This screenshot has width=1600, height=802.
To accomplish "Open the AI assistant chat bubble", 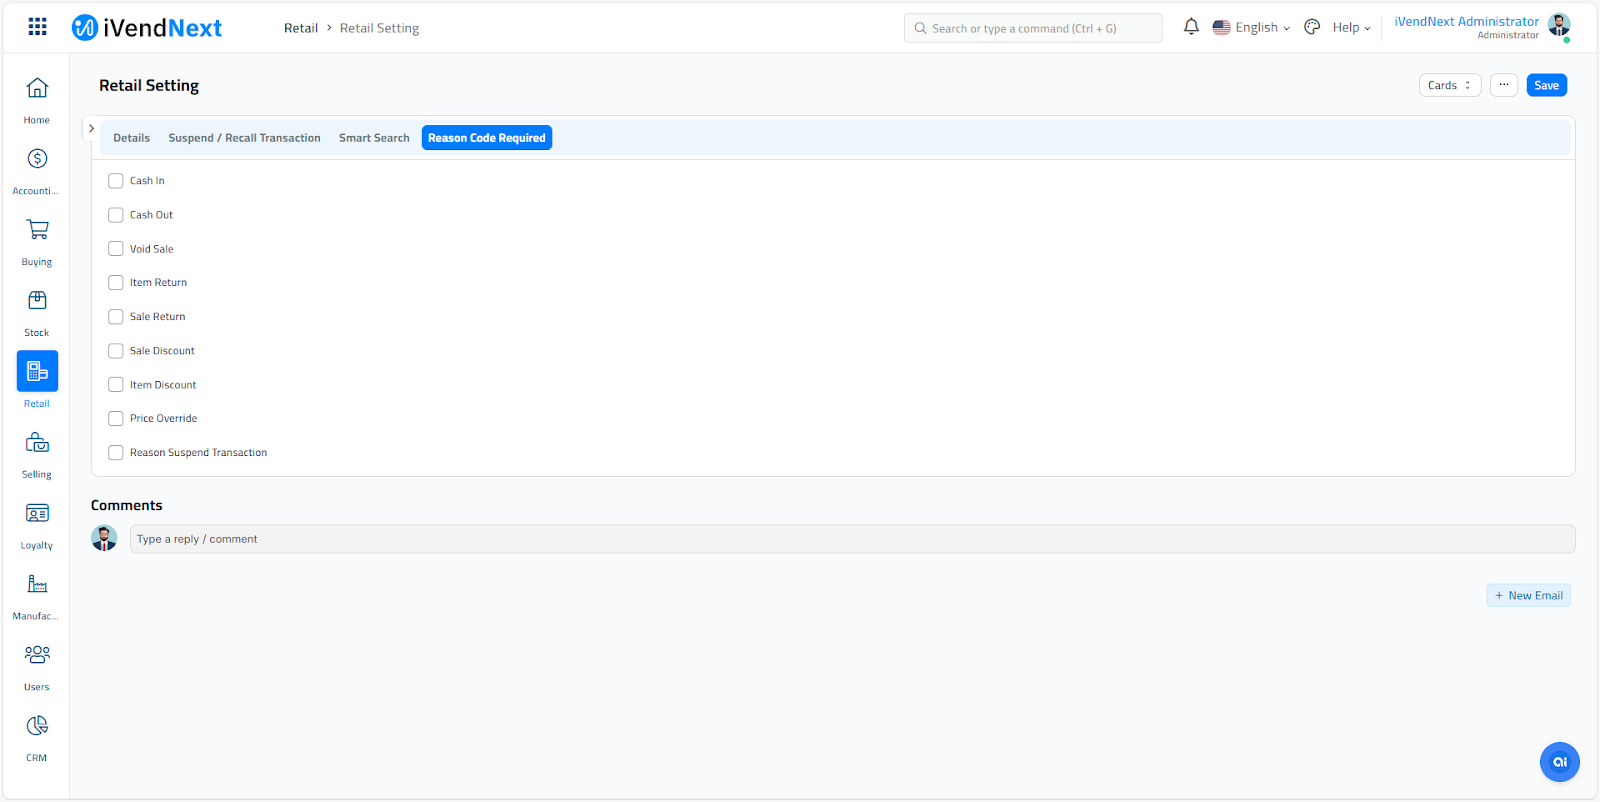I will pos(1559,762).
